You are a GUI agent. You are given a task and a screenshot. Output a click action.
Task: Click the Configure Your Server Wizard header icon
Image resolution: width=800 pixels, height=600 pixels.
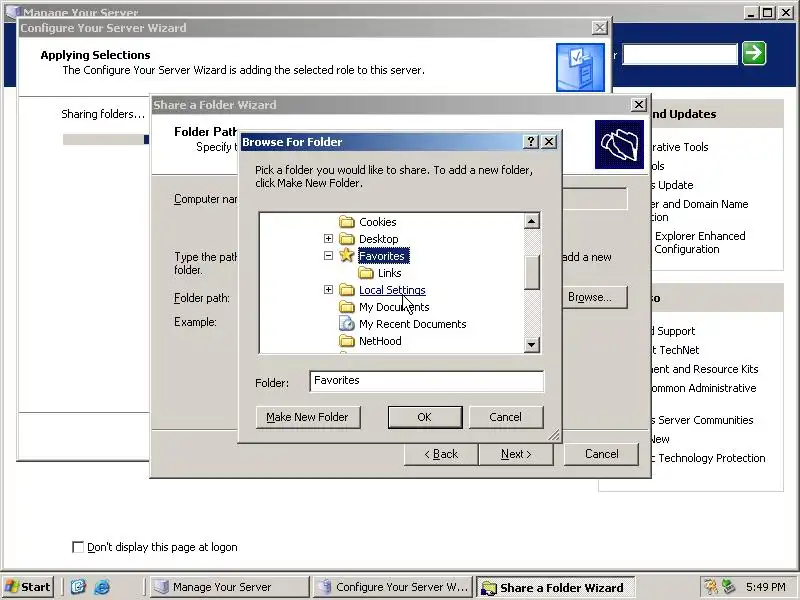(x=580, y=67)
